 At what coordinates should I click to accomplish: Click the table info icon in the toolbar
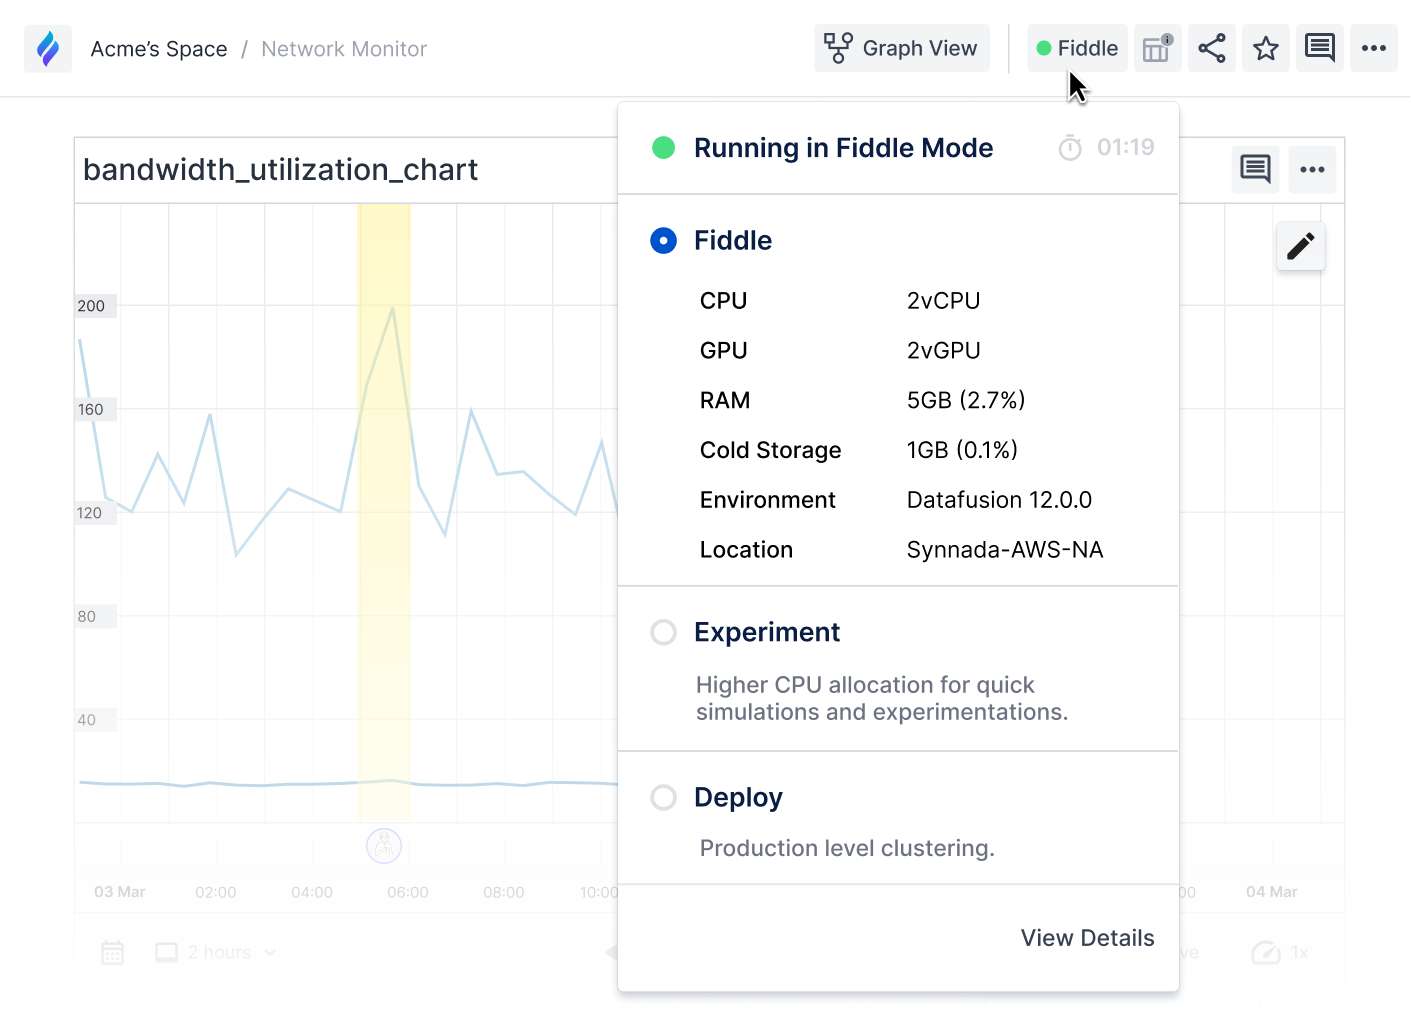click(x=1157, y=47)
